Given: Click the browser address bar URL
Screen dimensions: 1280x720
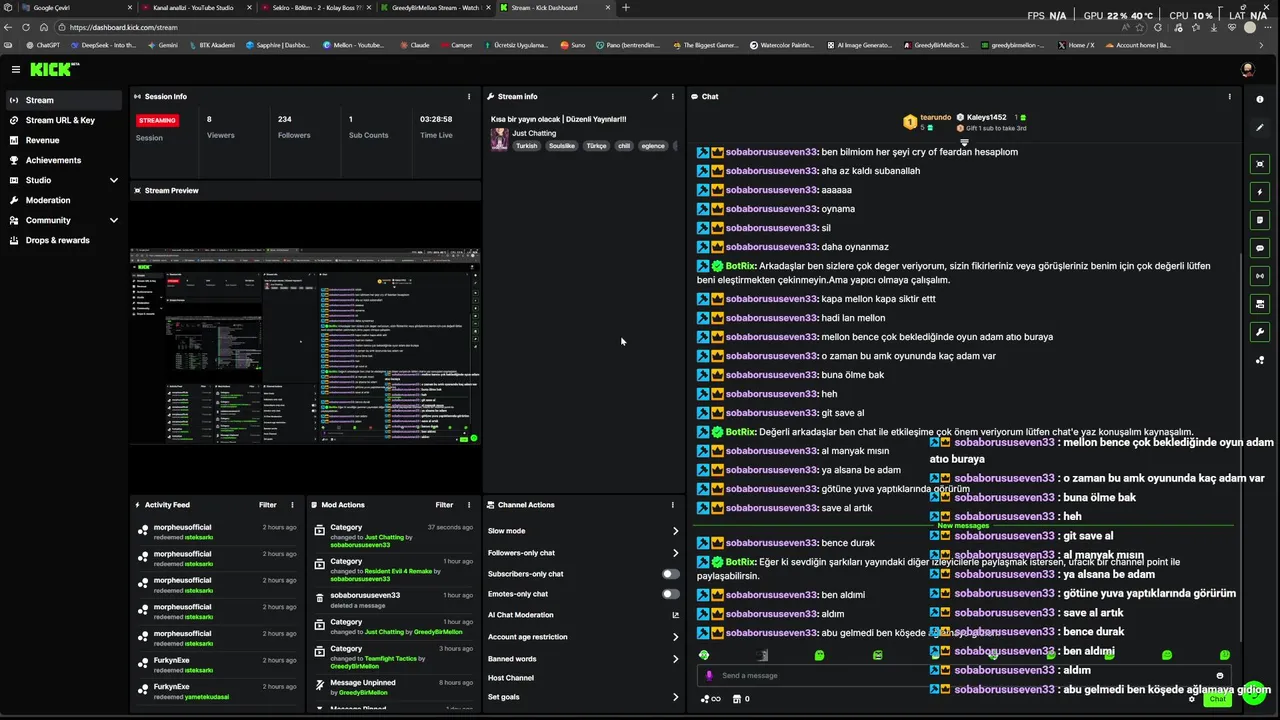Looking at the screenshot, I should tap(124, 27).
